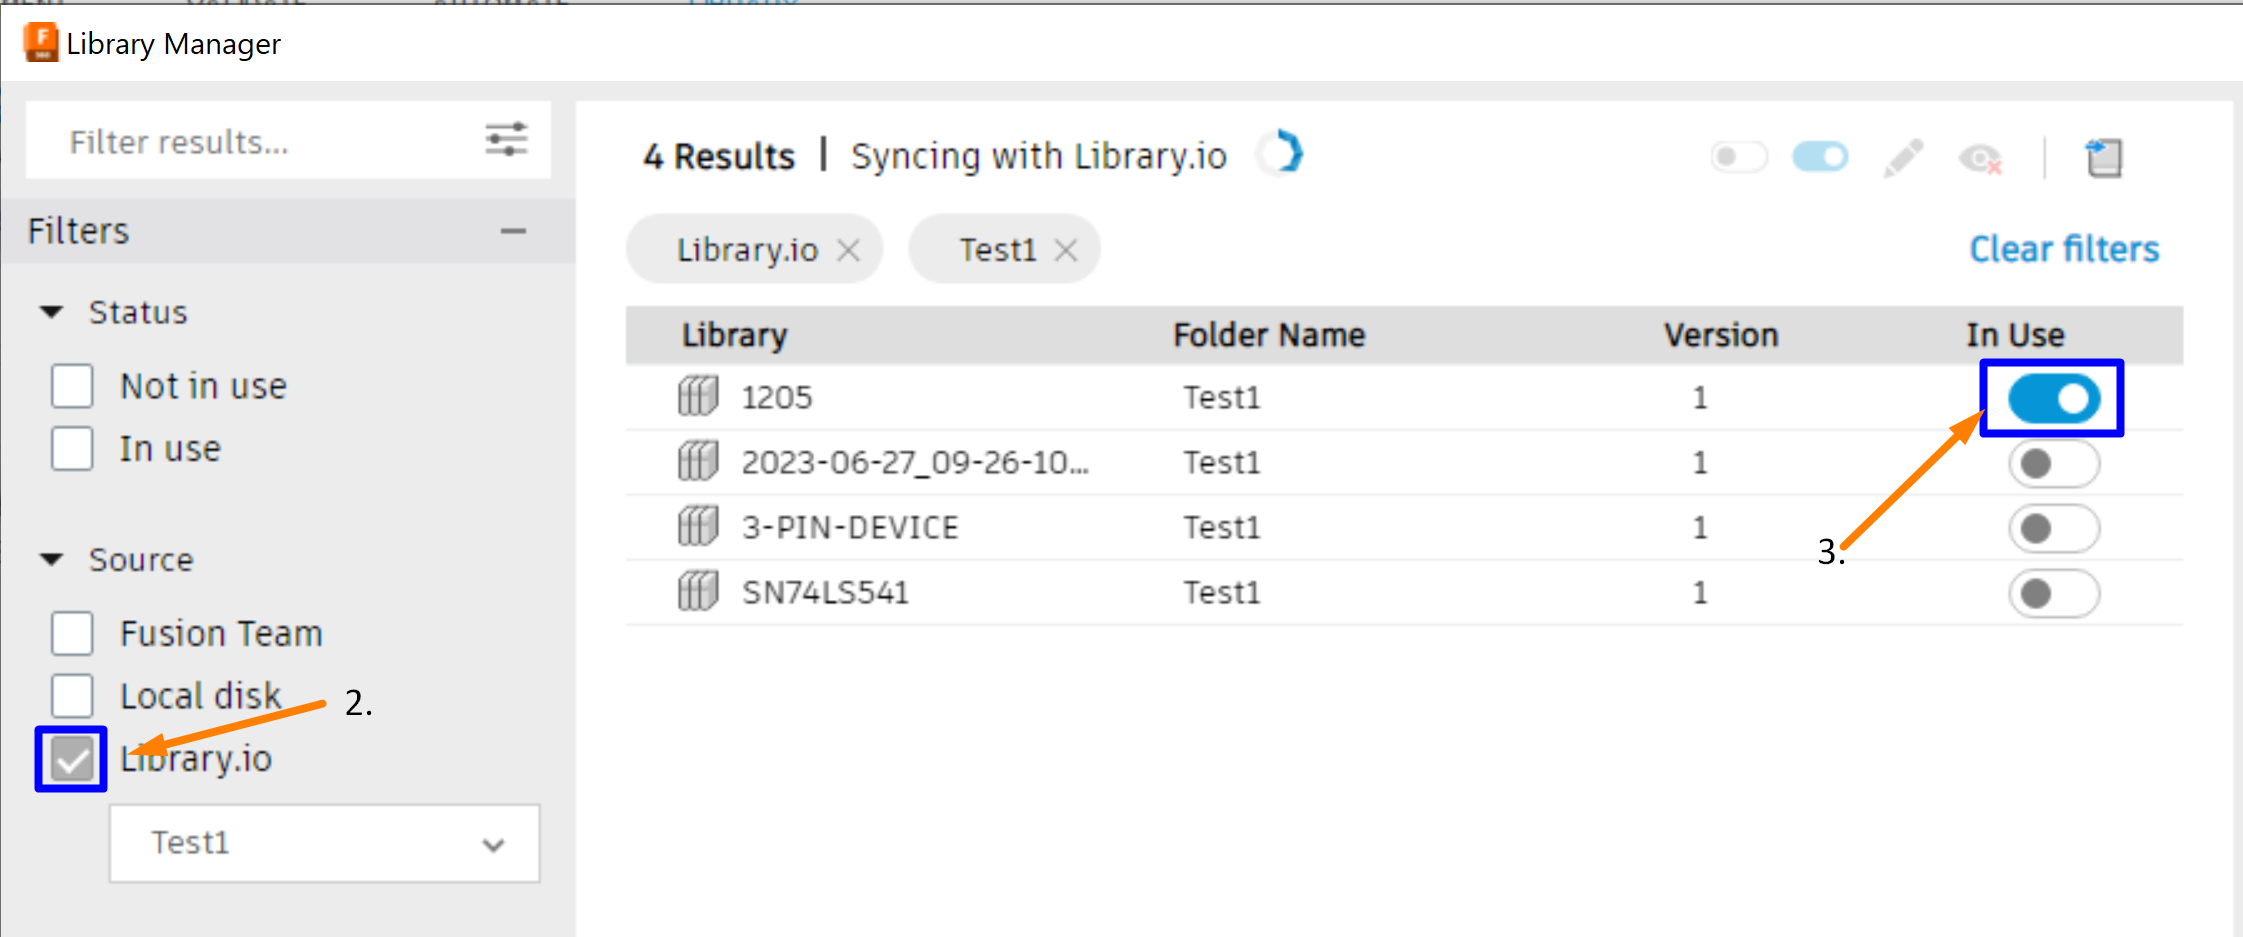Image resolution: width=2243 pixels, height=937 pixels.
Task: Click the import library document icon
Action: (x=2105, y=156)
